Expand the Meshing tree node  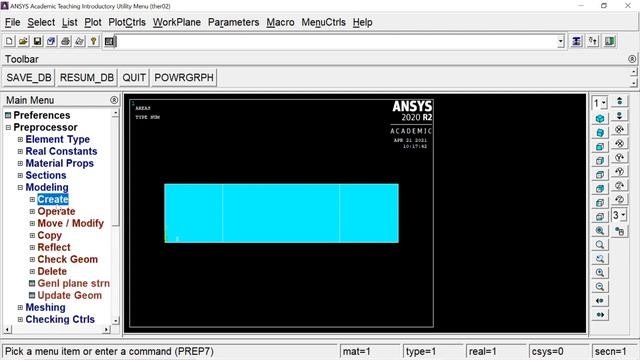point(20,307)
